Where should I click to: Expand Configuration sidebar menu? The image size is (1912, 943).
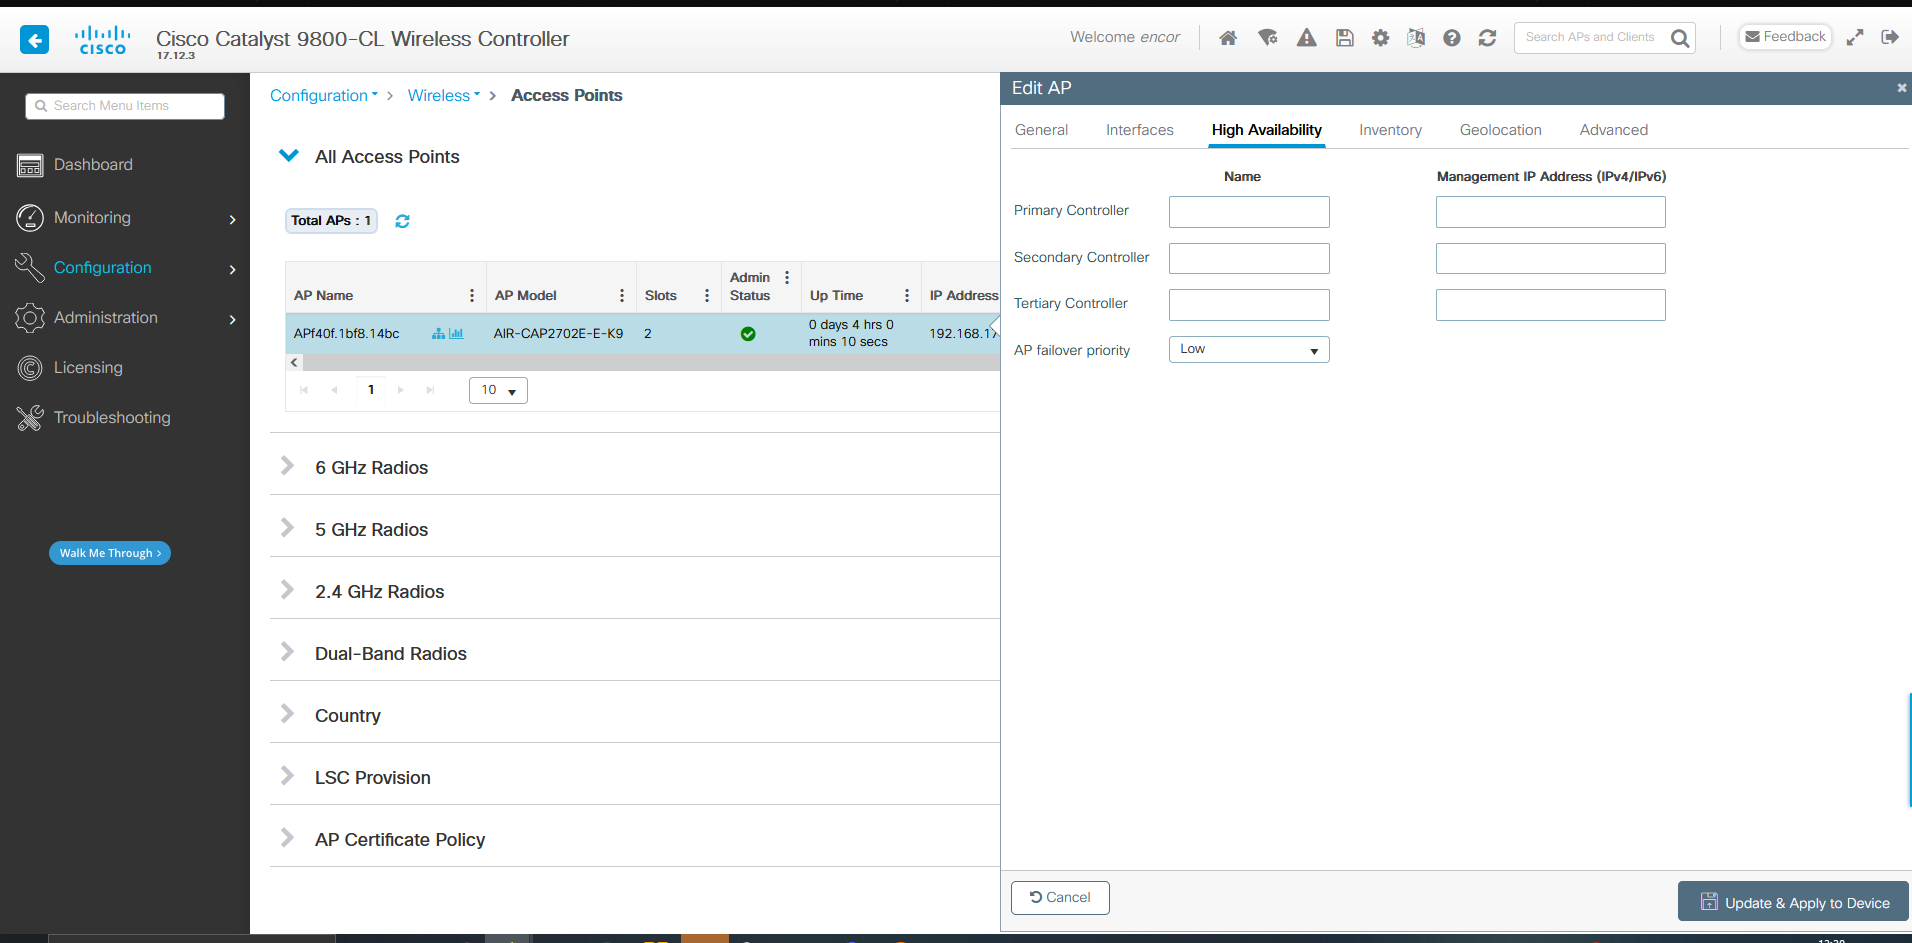point(125,268)
